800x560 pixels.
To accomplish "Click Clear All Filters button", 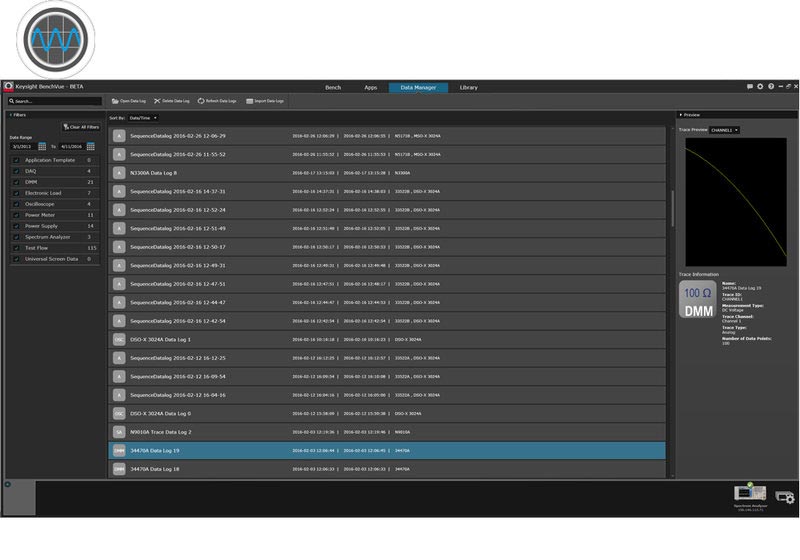I will [81, 127].
